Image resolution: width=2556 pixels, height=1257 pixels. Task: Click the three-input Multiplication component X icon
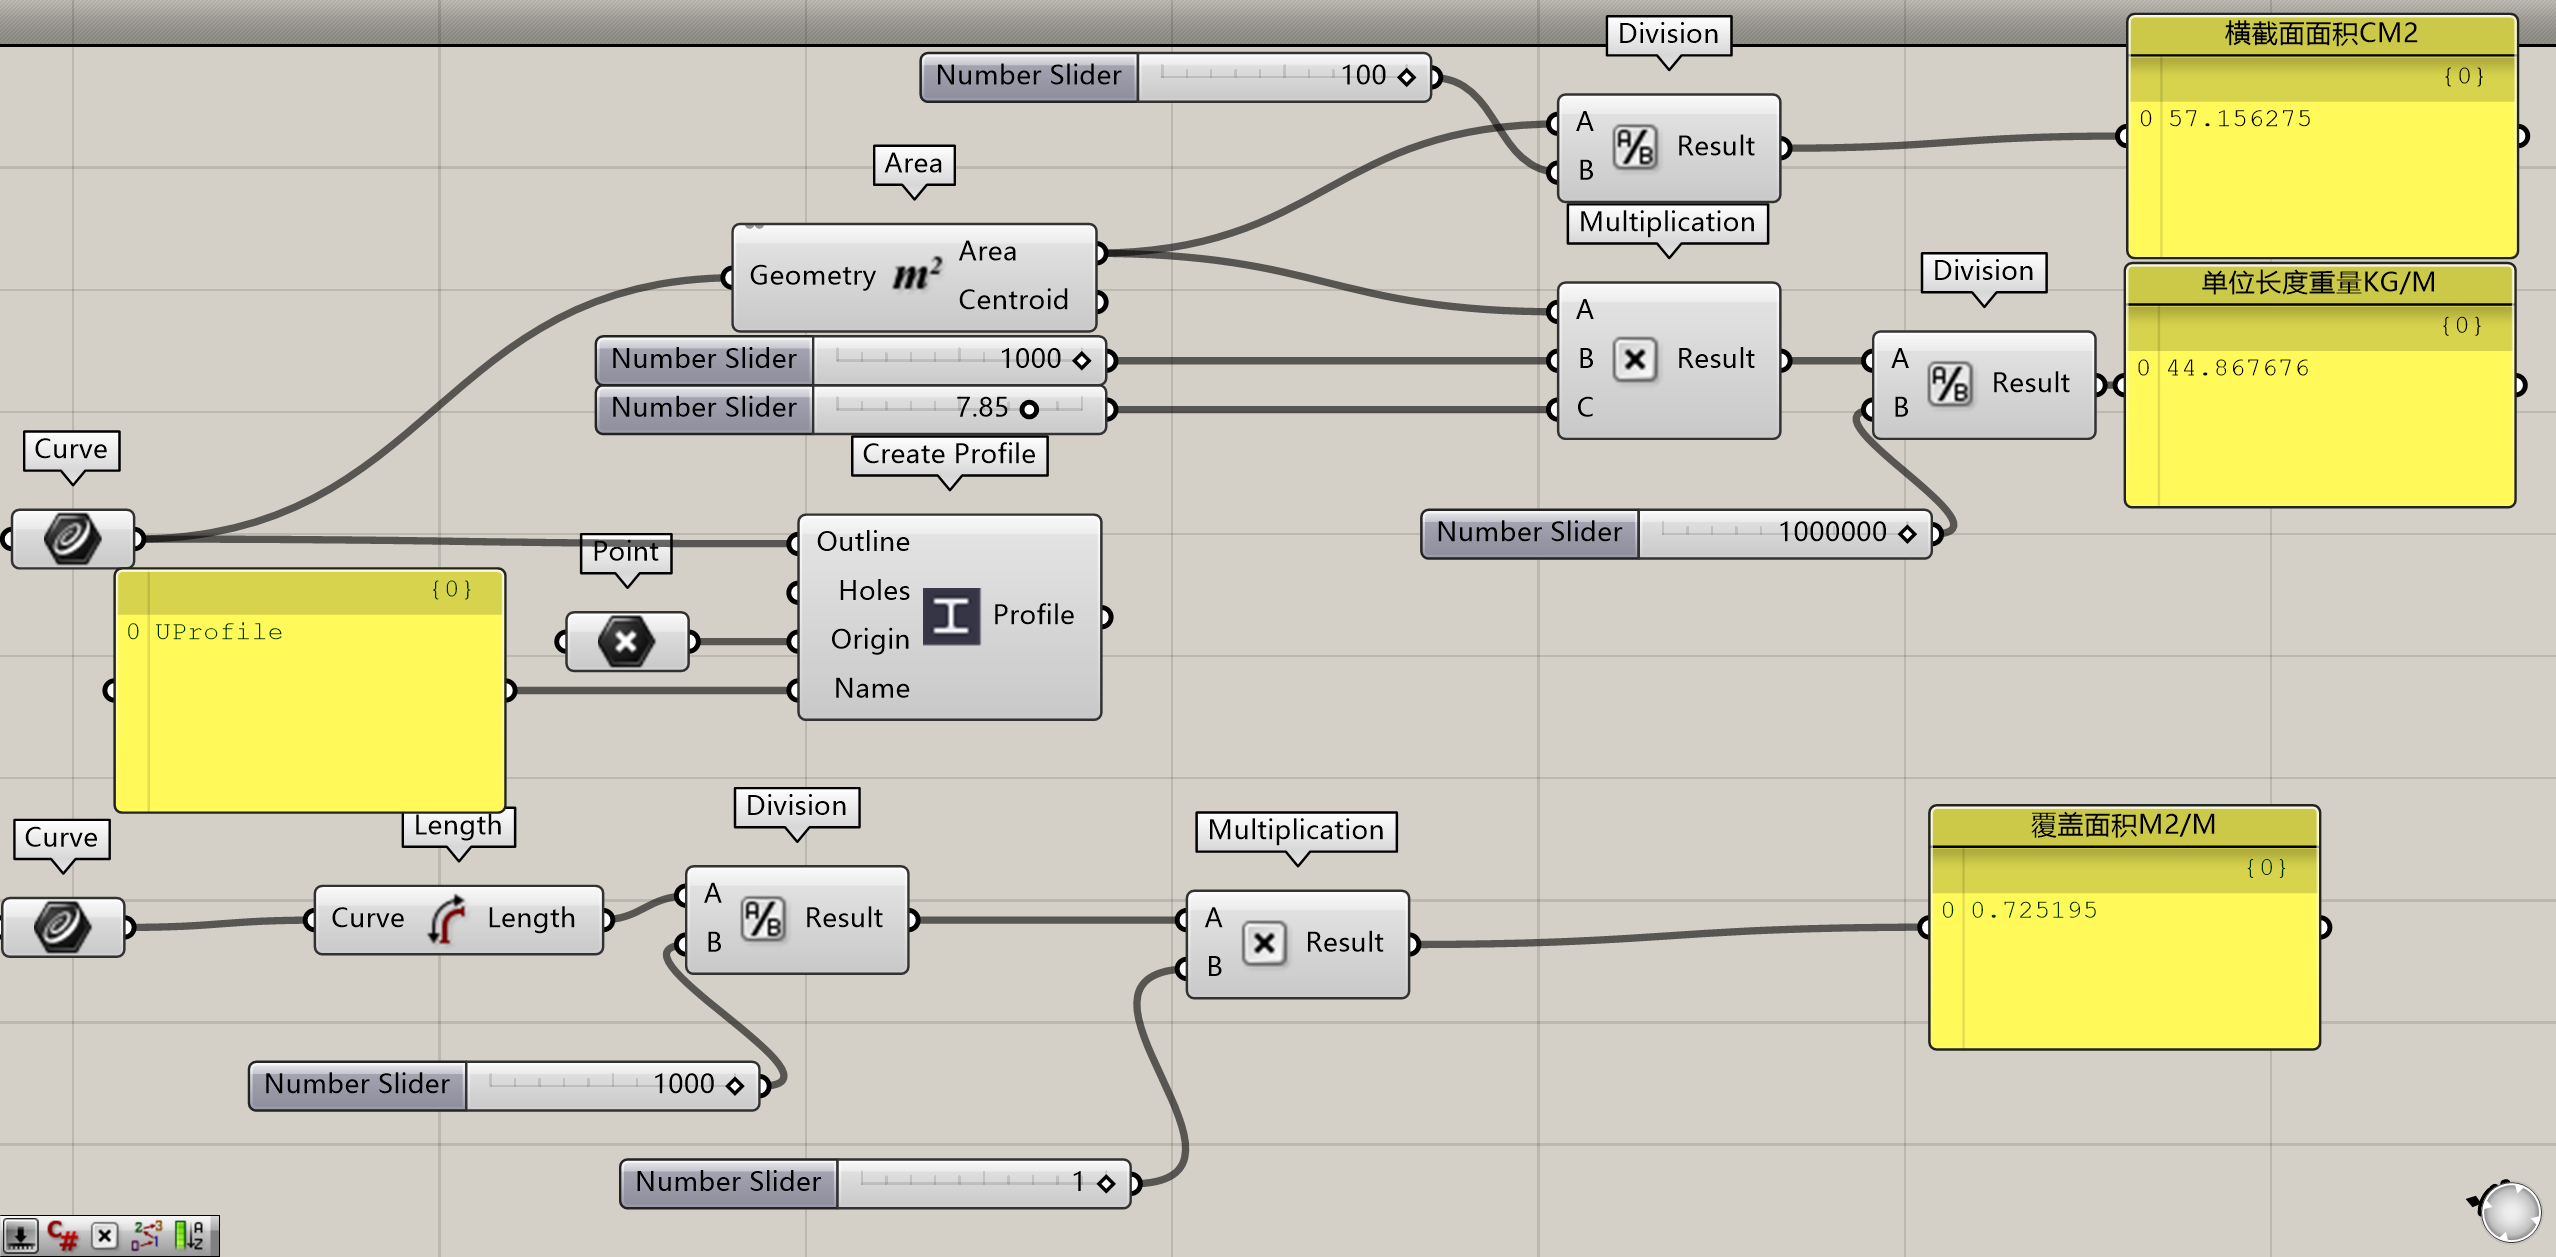pyautogui.click(x=1635, y=359)
